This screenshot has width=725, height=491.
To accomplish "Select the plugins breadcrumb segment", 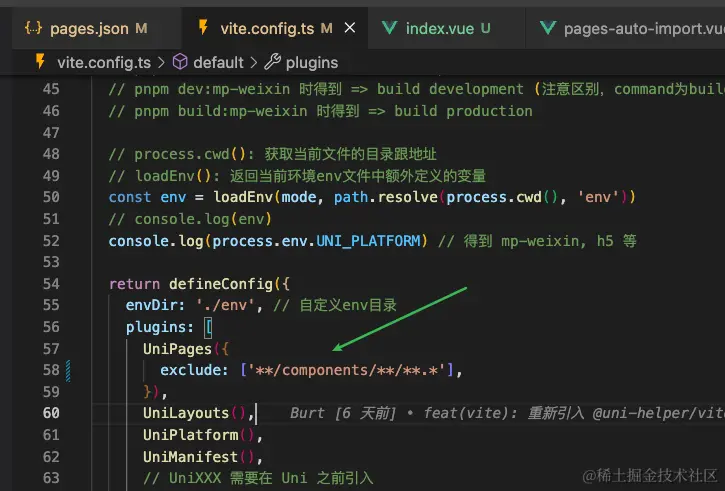I will coord(312,63).
